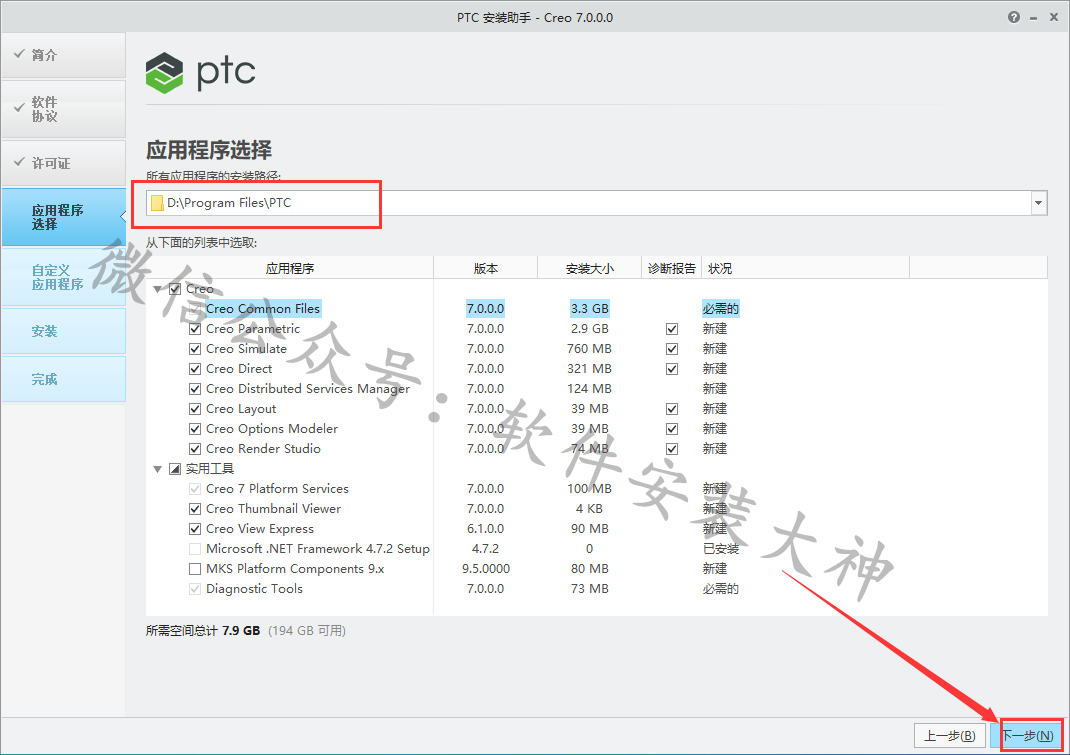1070x755 pixels.
Task: Click the 诊断报告 column header
Action: [x=671, y=268]
